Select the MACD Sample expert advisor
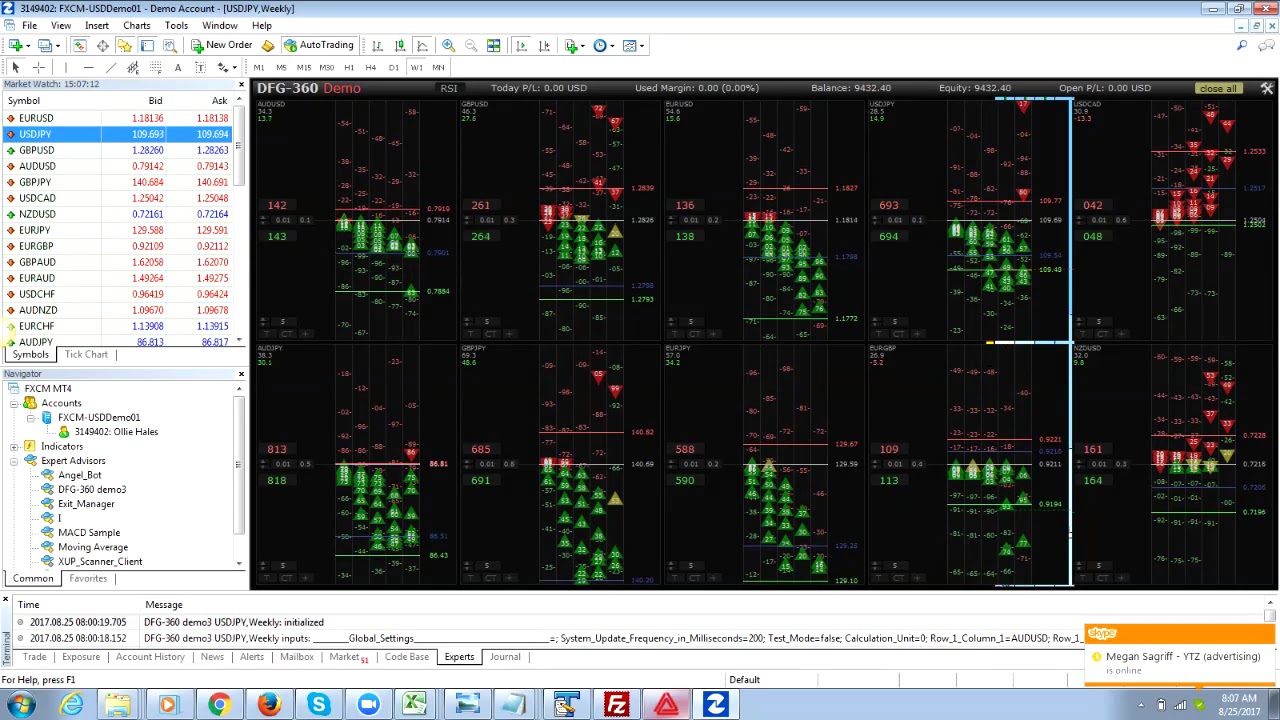Viewport: 1280px width, 720px height. pos(88,533)
